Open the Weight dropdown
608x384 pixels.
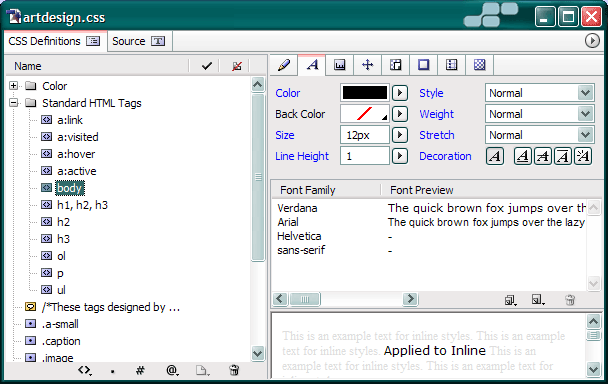[540, 114]
